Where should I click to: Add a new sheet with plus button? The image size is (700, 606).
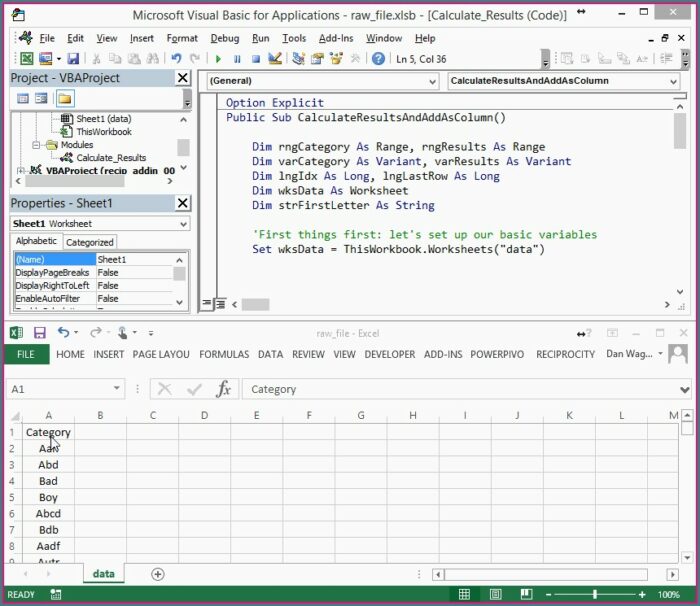tap(158, 574)
